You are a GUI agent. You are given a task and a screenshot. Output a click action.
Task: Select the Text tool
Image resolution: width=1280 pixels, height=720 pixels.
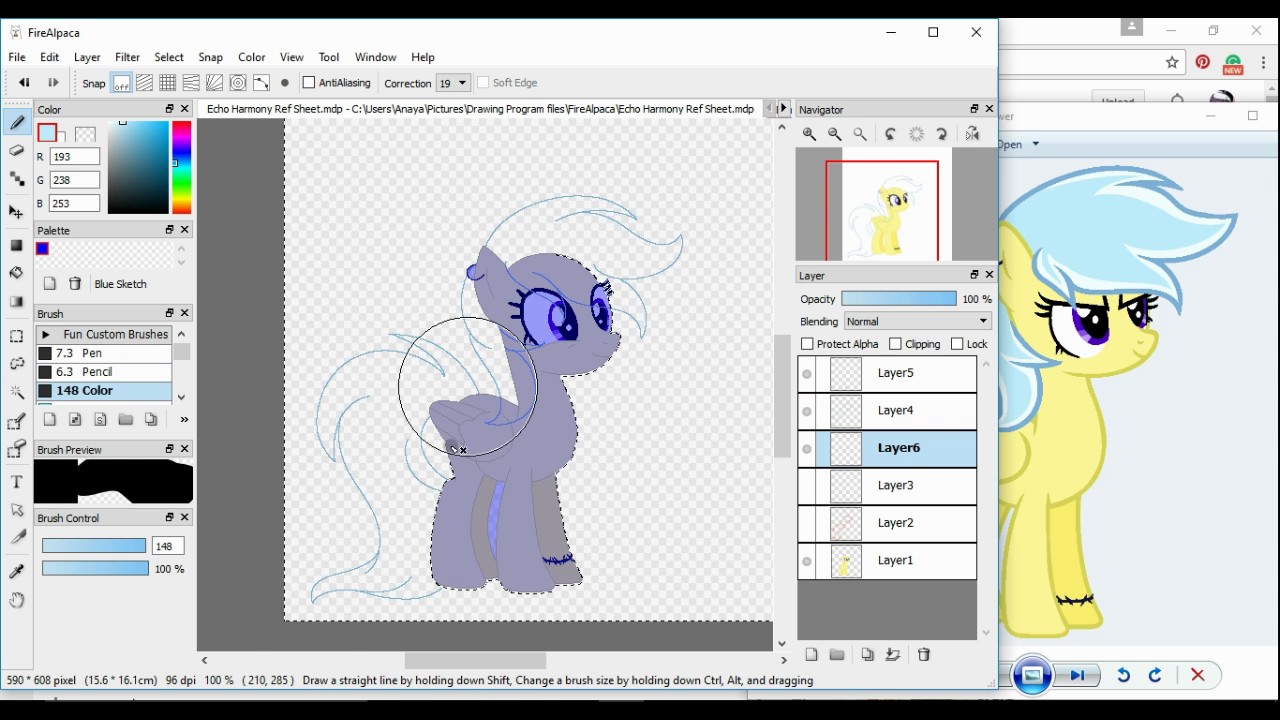[17, 482]
